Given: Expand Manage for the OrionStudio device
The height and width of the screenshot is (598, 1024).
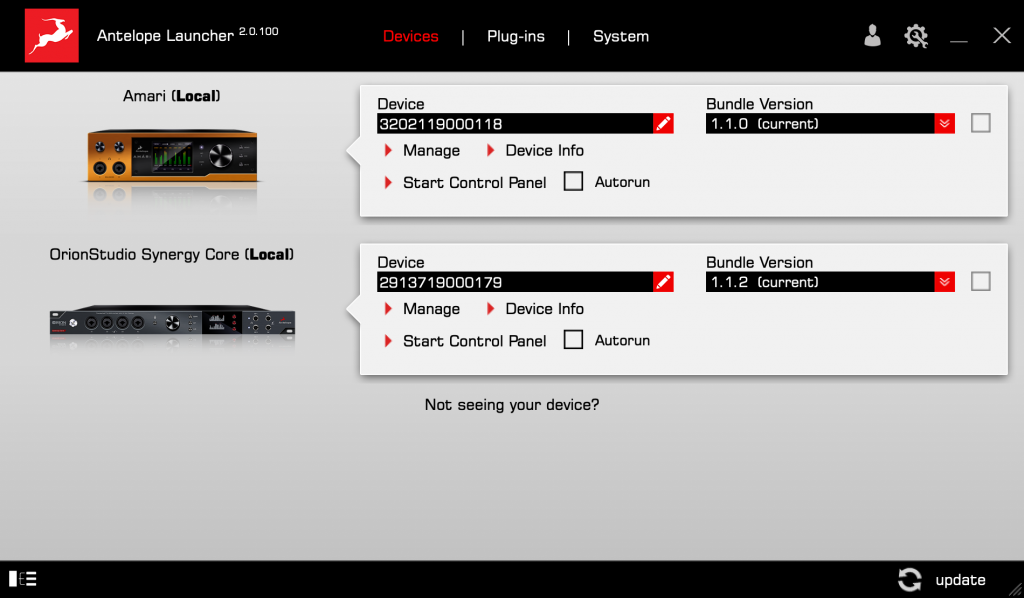Looking at the screenshot, I should click(423, 309).
